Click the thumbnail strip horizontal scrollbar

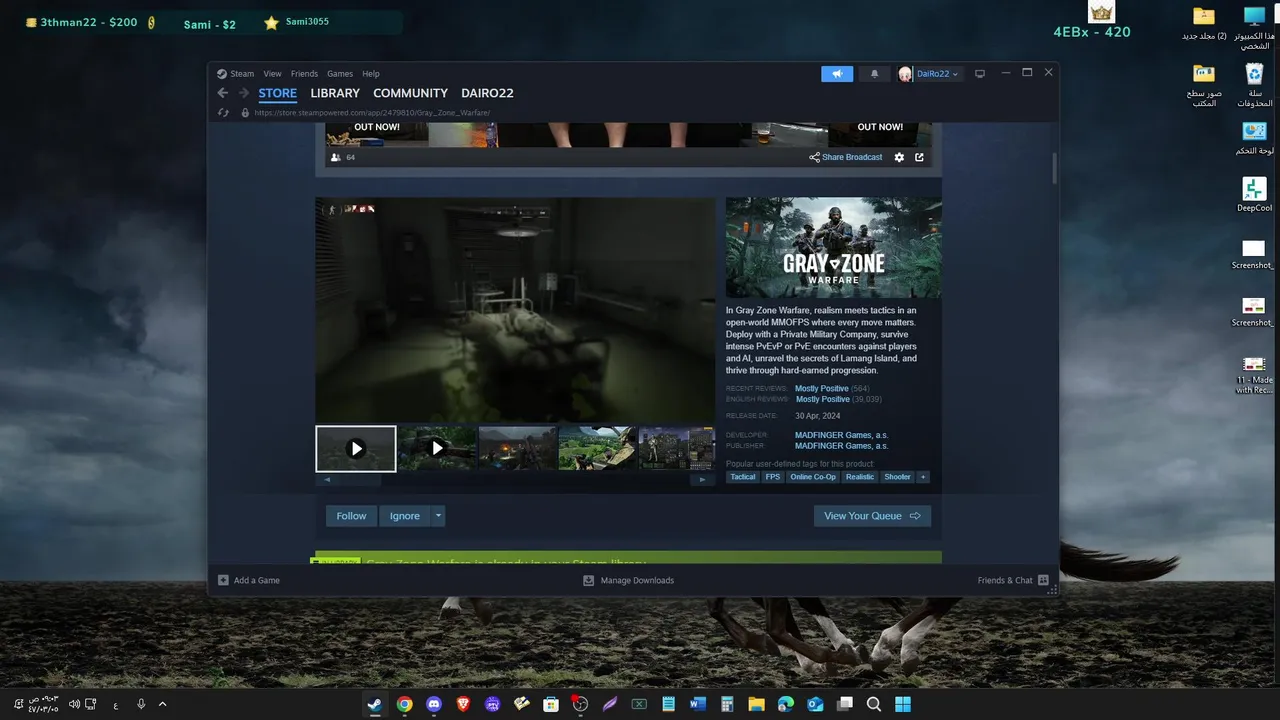pos(360,480)
